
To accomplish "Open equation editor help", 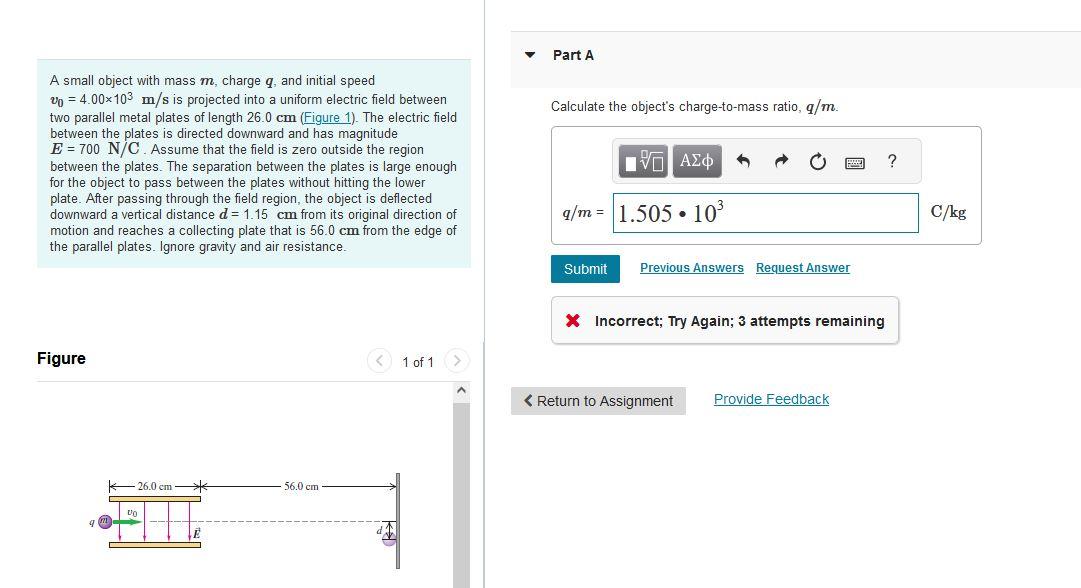I will coord(891,161).
